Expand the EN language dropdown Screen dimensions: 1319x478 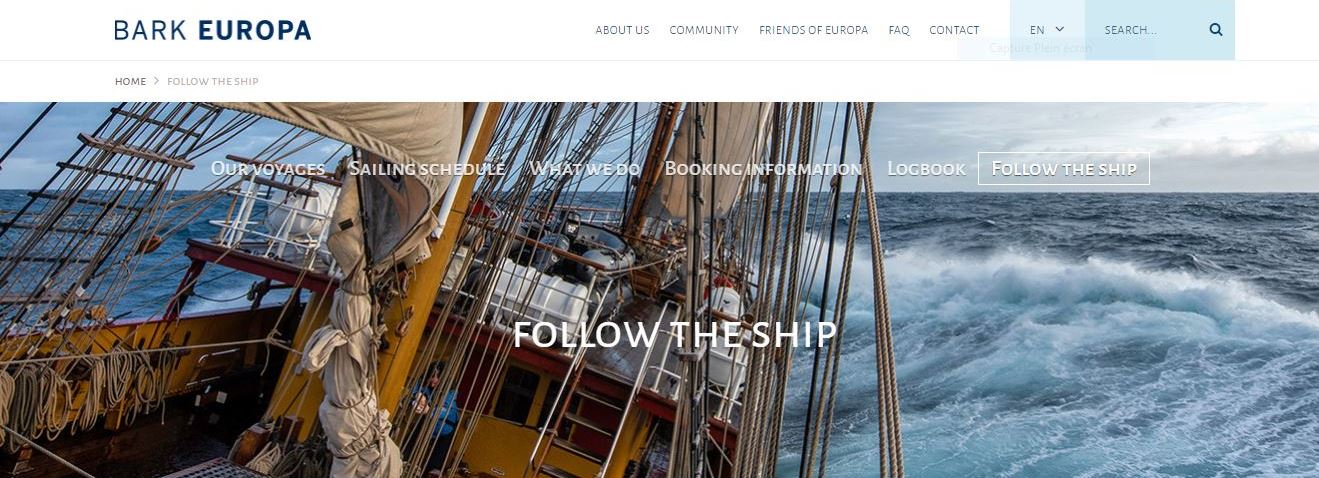click(x=1047, y=30)
